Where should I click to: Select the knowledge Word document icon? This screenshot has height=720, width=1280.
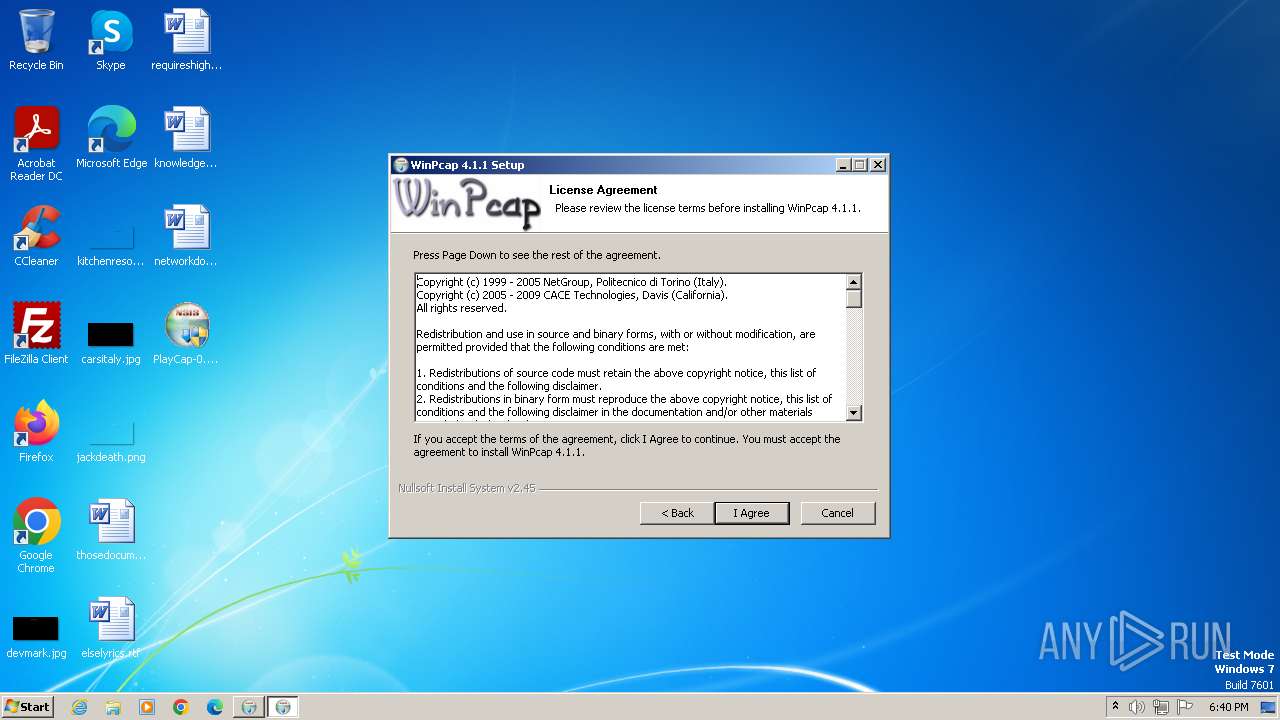(186, 138)
